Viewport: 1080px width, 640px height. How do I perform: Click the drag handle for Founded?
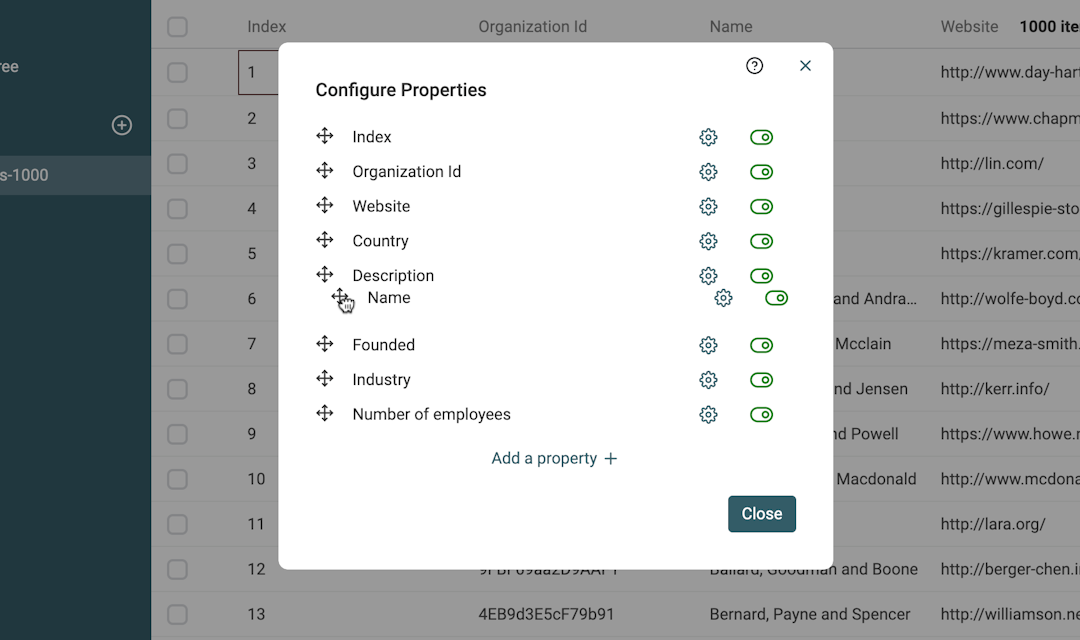point(325,345)
